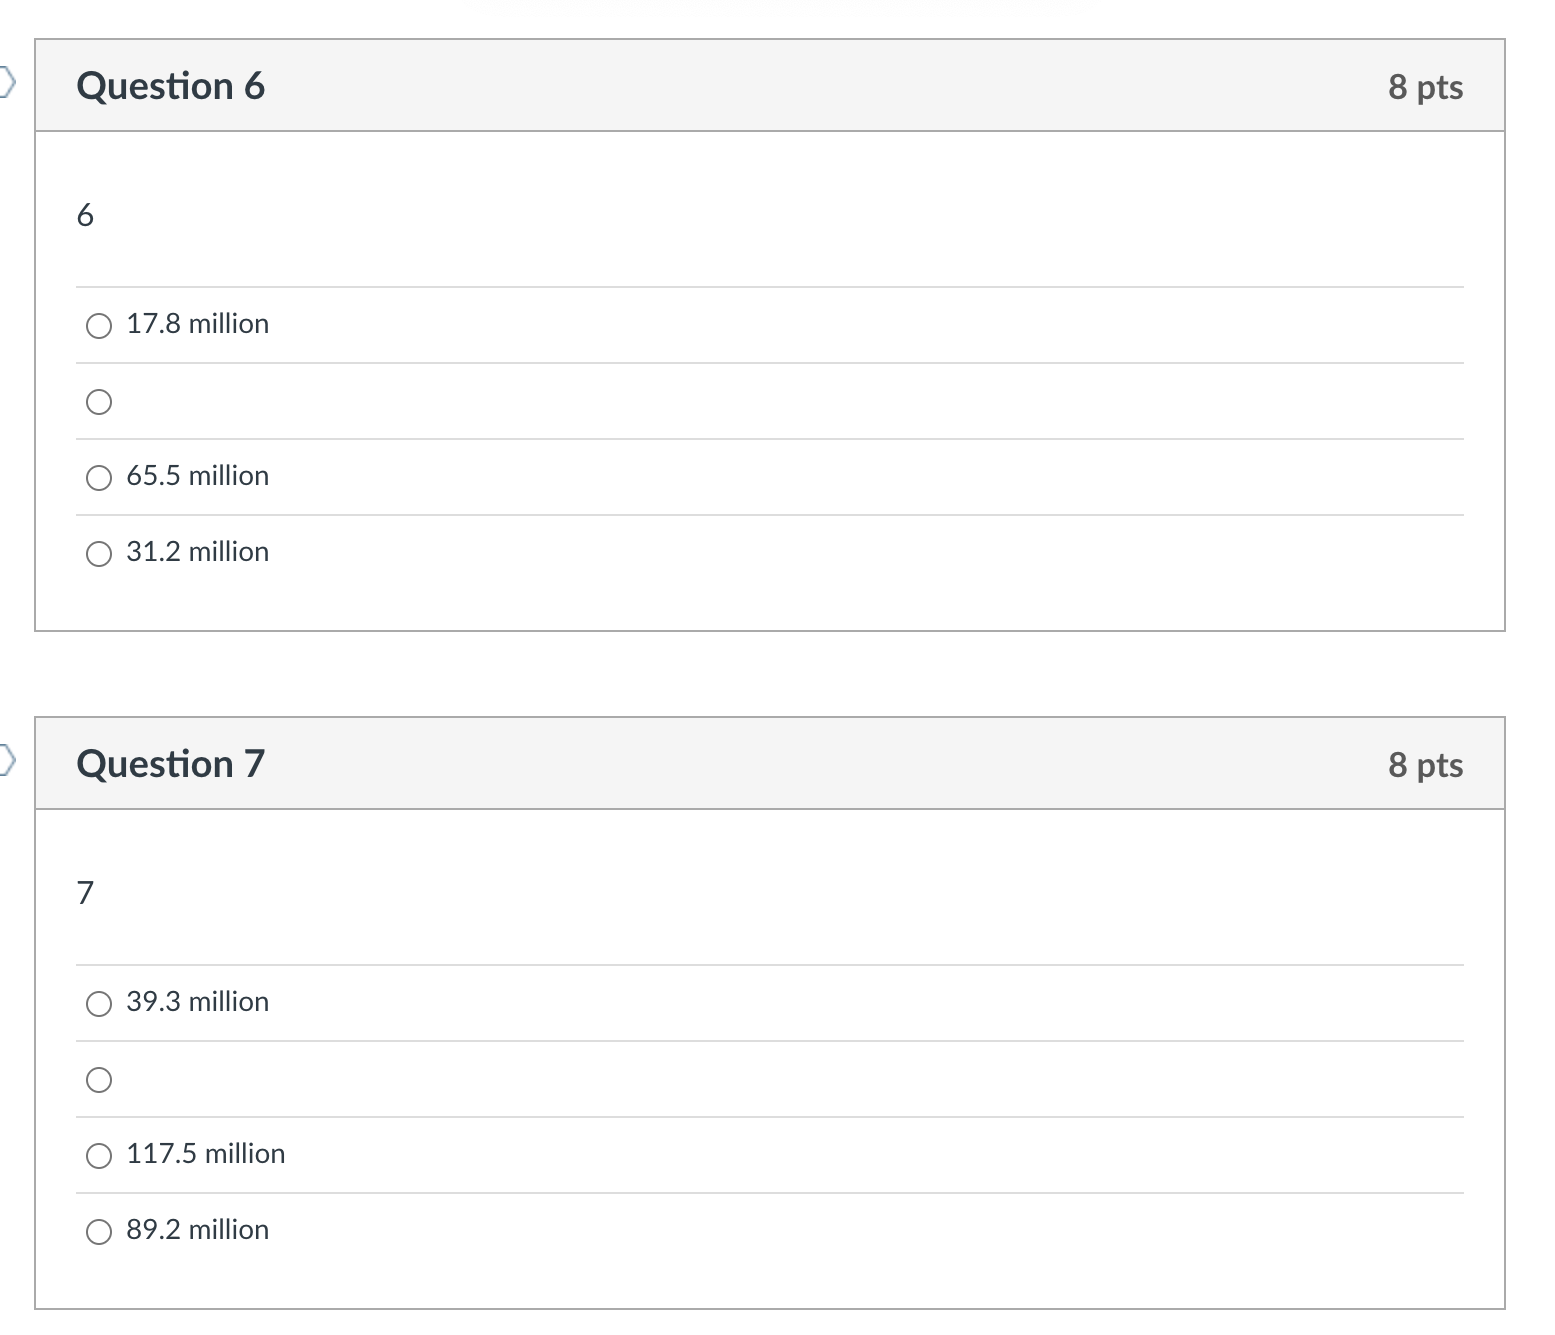Click the 8 pts label on Question 7
The image size is (1555, 1335).
[1425, 765]
